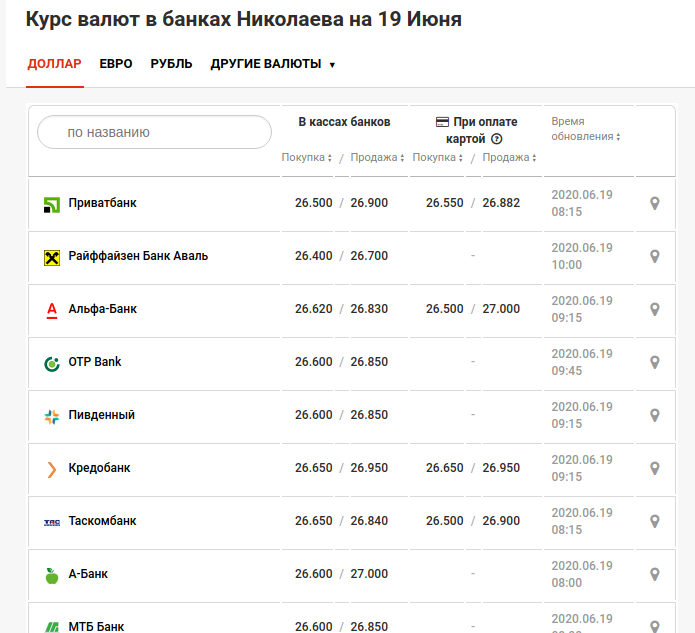The height and width of the screenshot is (633, 695).
Task: Expand the ДРУГИЕ ВАЛЮТЫ dropdown
Action: pos(273,64)
